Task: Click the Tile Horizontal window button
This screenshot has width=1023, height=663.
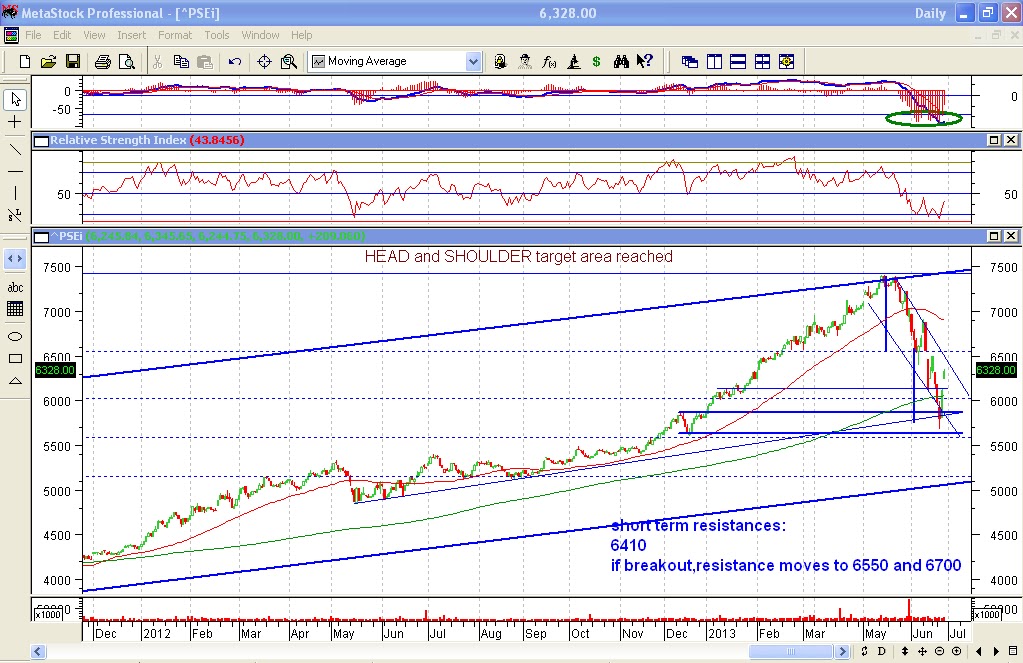Action: point(738,61)
